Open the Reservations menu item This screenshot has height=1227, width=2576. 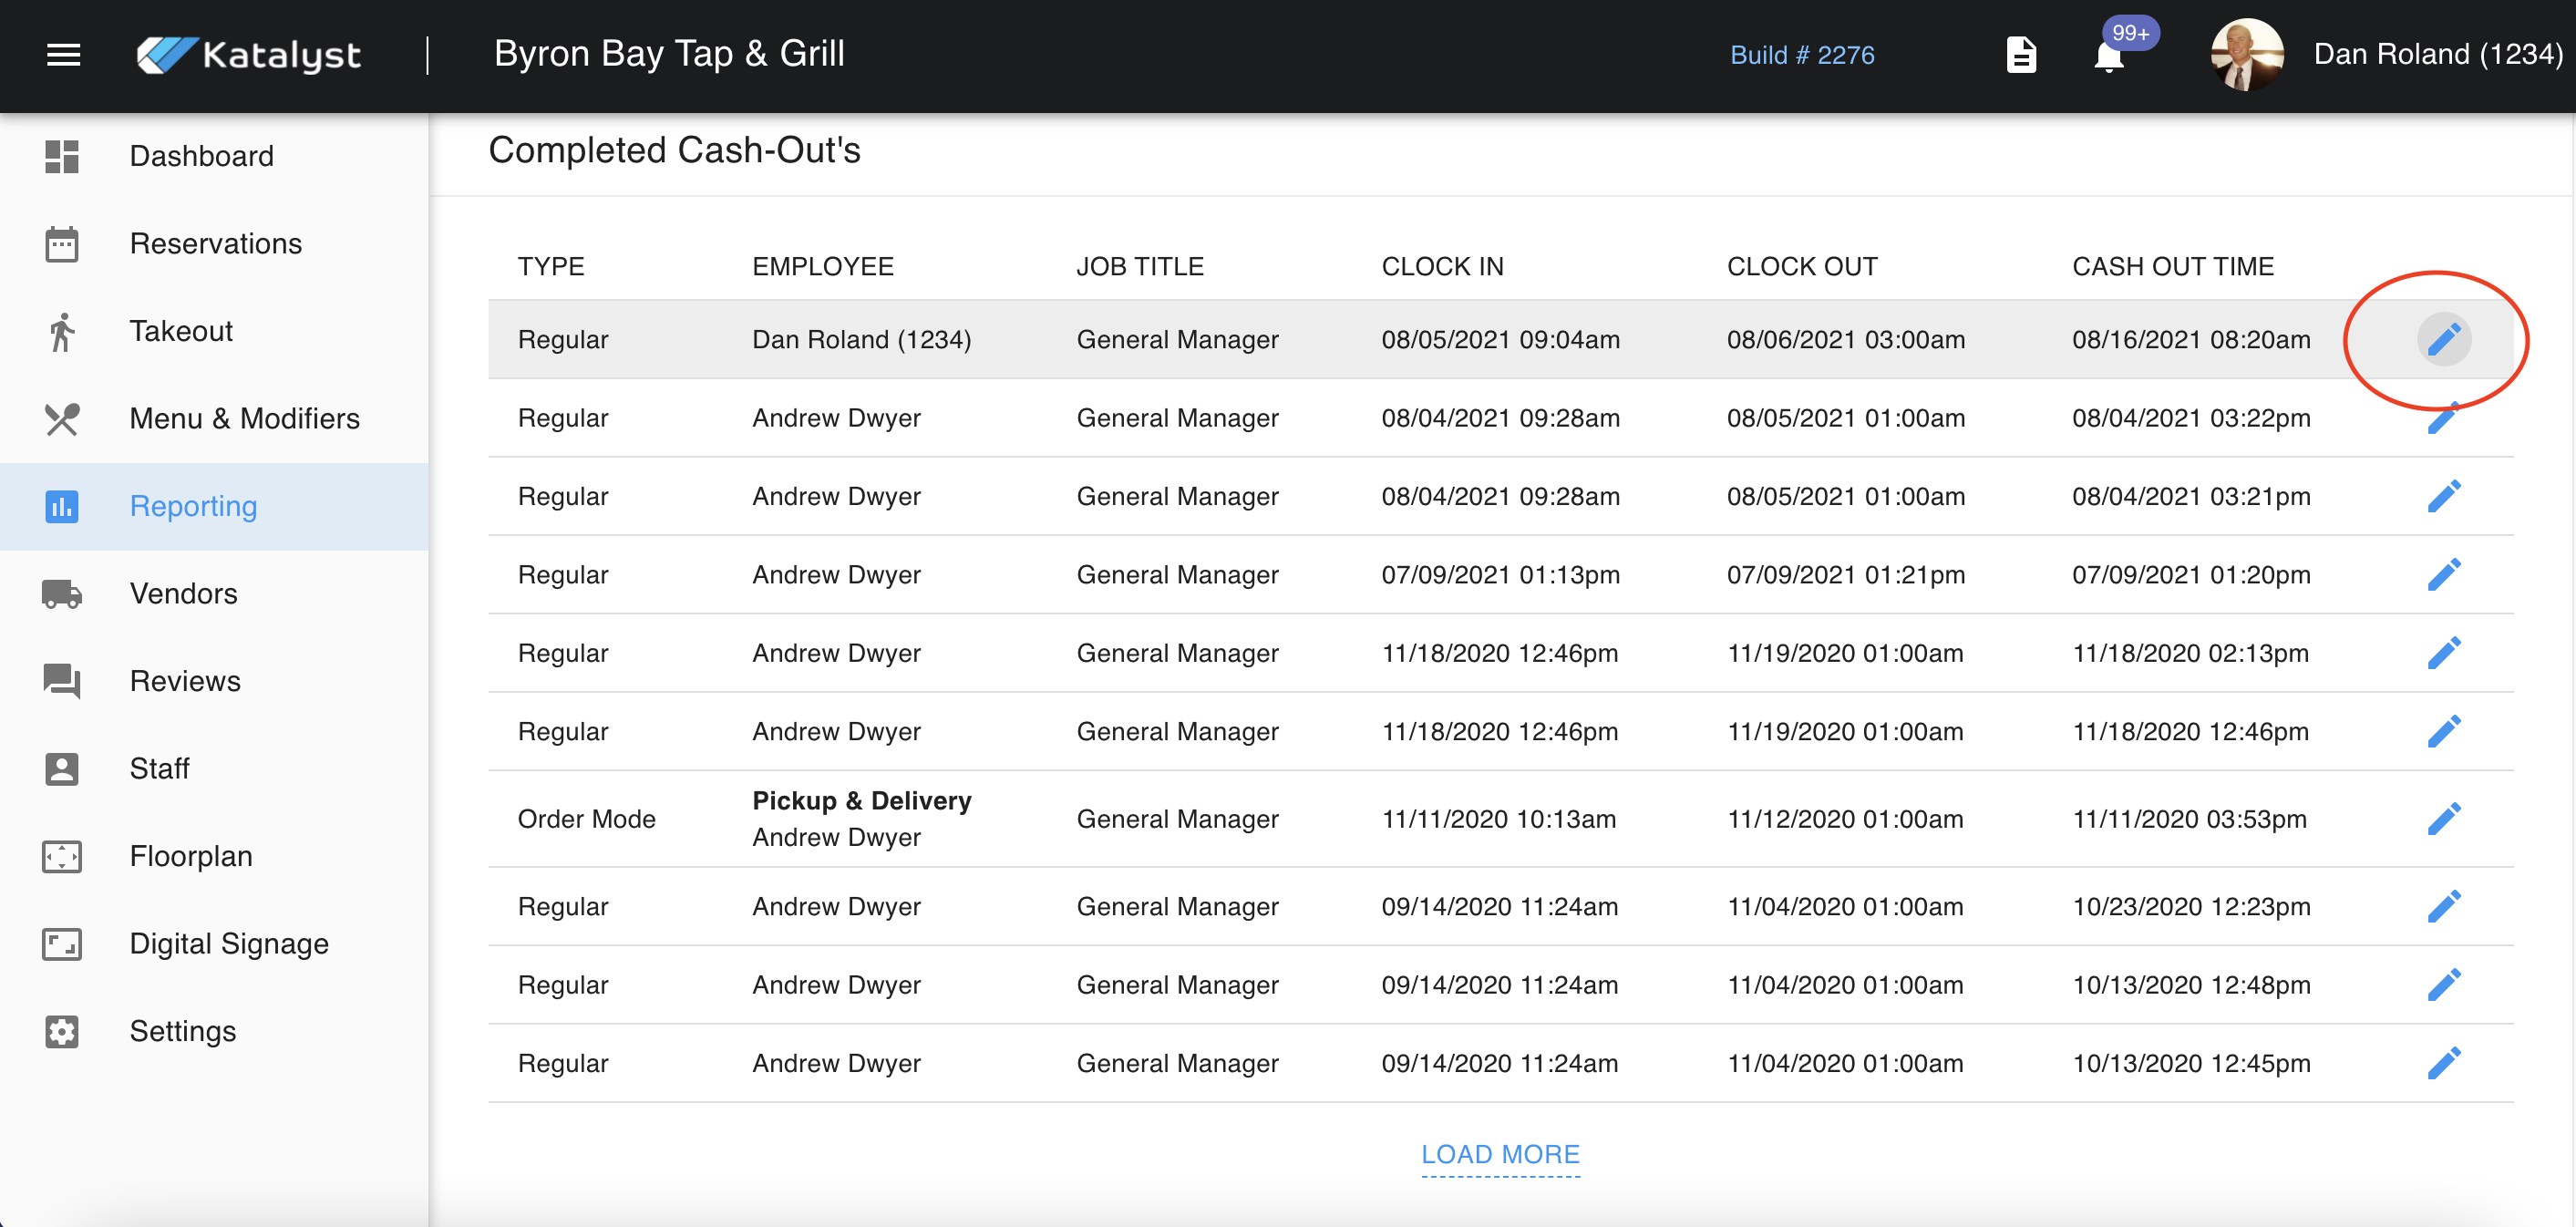[x=215, y=243]
